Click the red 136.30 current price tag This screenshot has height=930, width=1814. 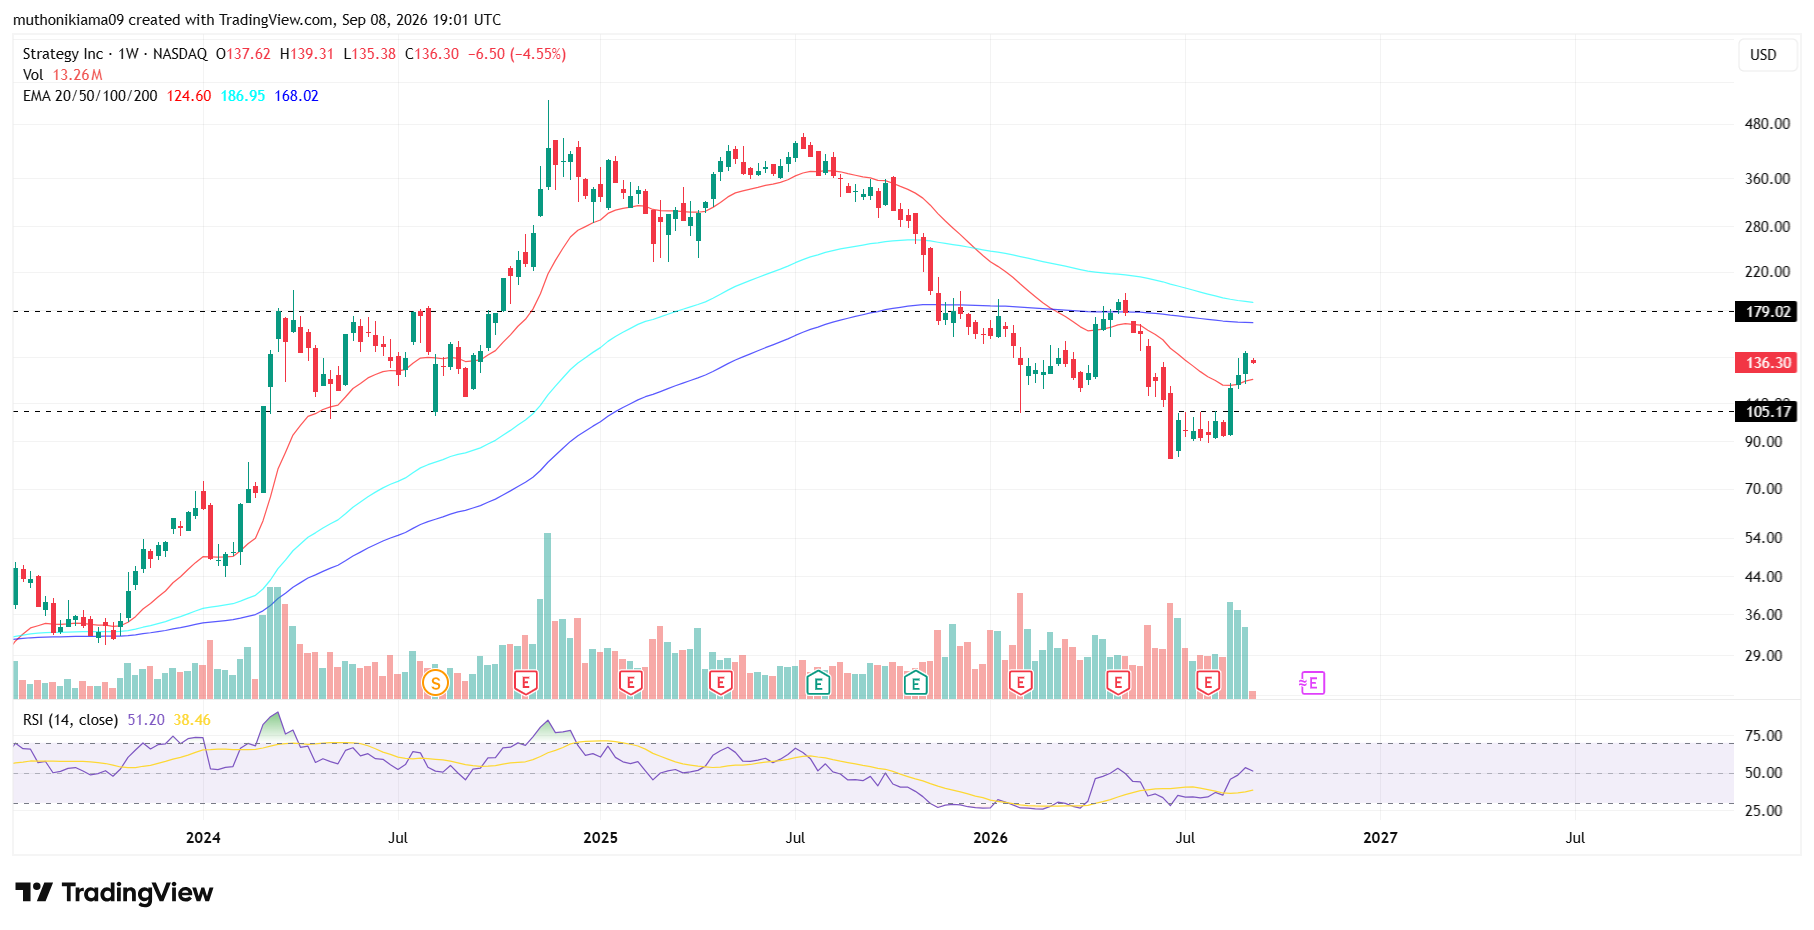point(1767,363)
